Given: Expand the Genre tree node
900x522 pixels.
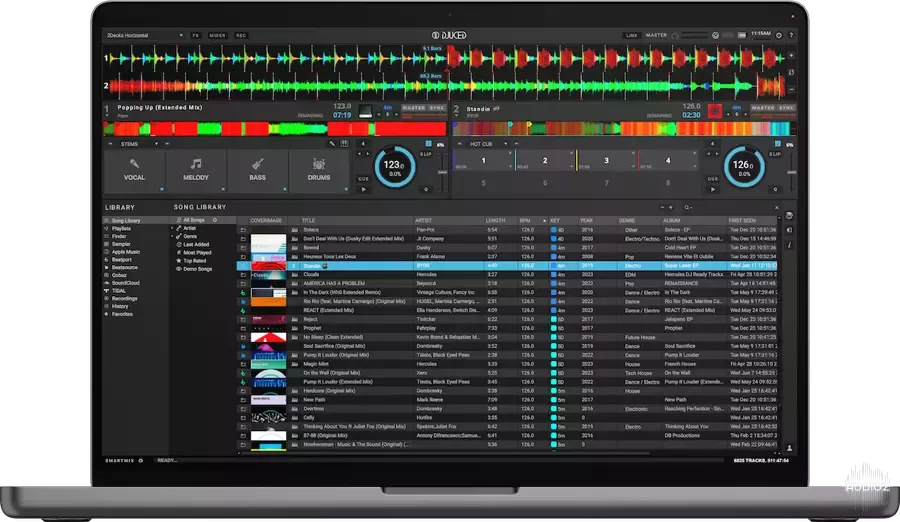Looking at the screenshot, I should pos(172,236).
